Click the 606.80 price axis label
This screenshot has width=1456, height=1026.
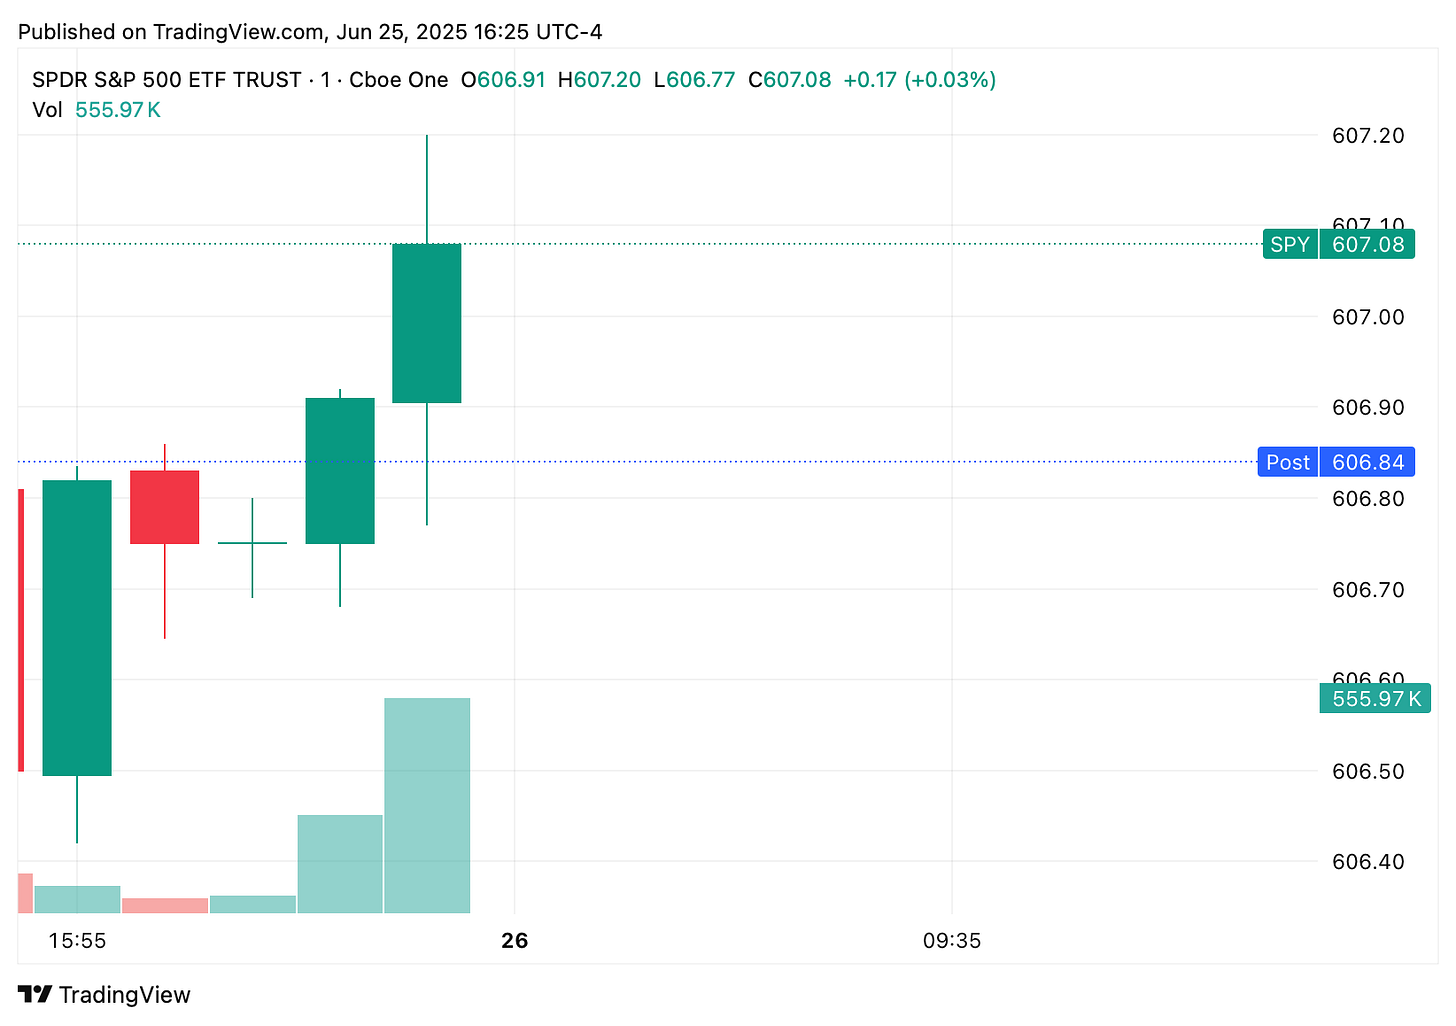pos(1368,498)
